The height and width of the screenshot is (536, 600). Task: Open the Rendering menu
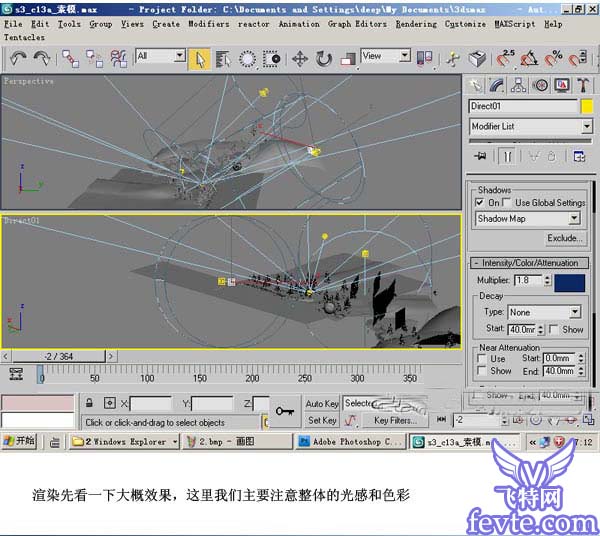tap(416, 24)
